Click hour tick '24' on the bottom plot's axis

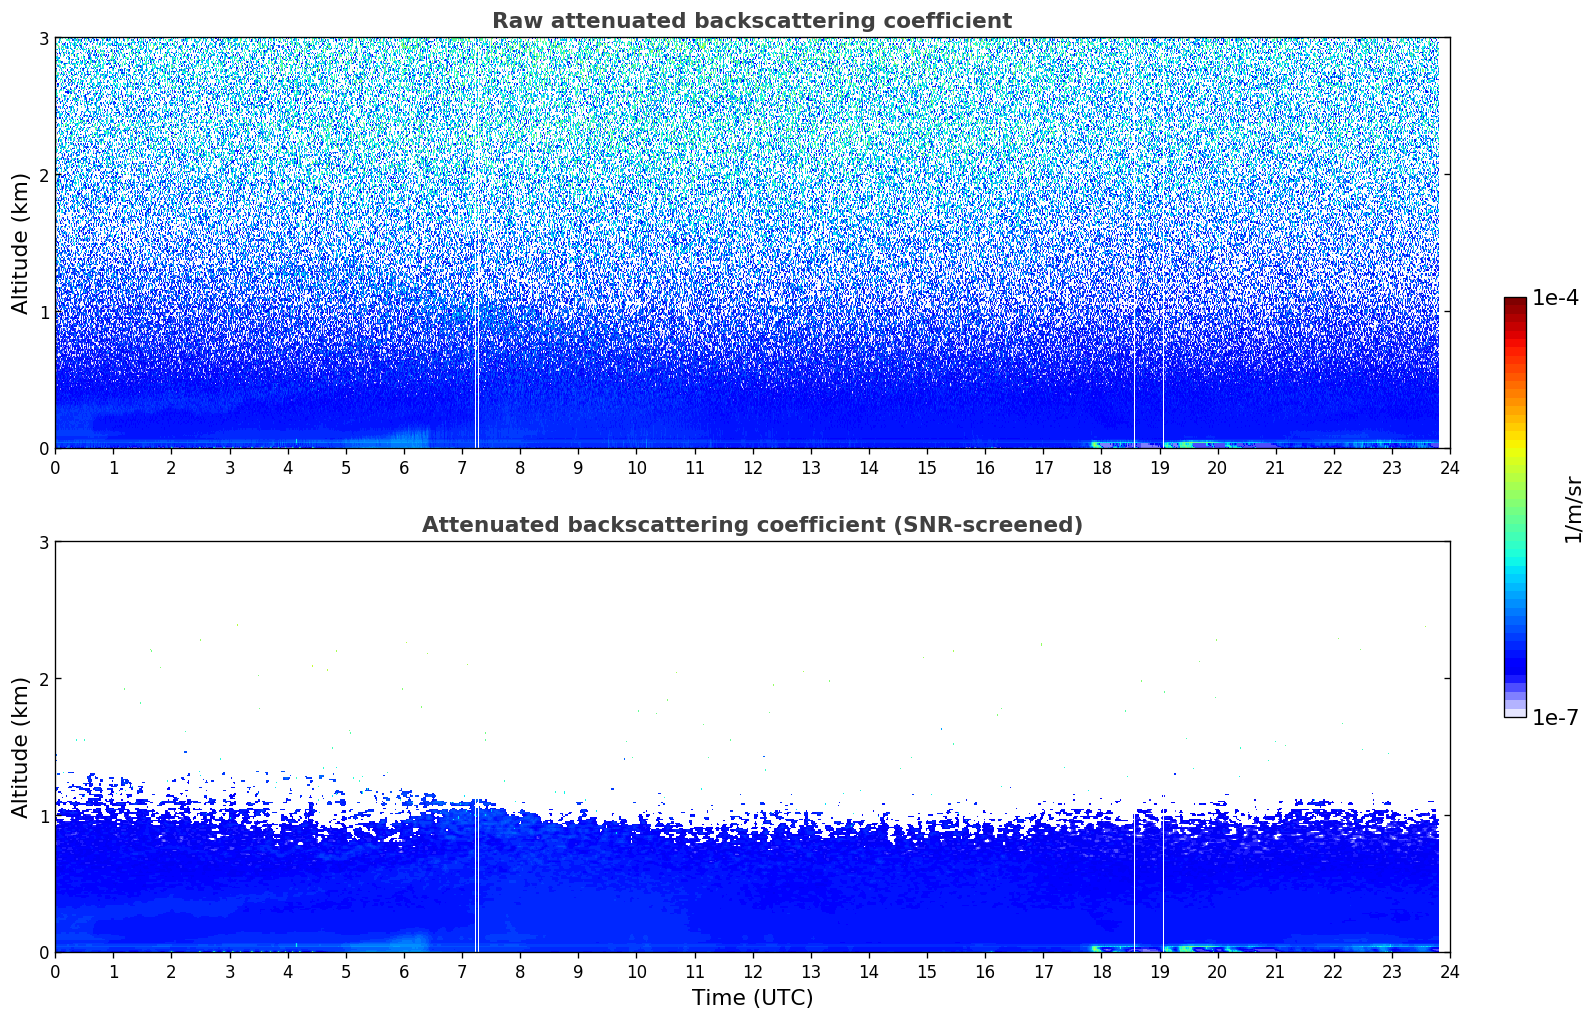click(1450, 972)
